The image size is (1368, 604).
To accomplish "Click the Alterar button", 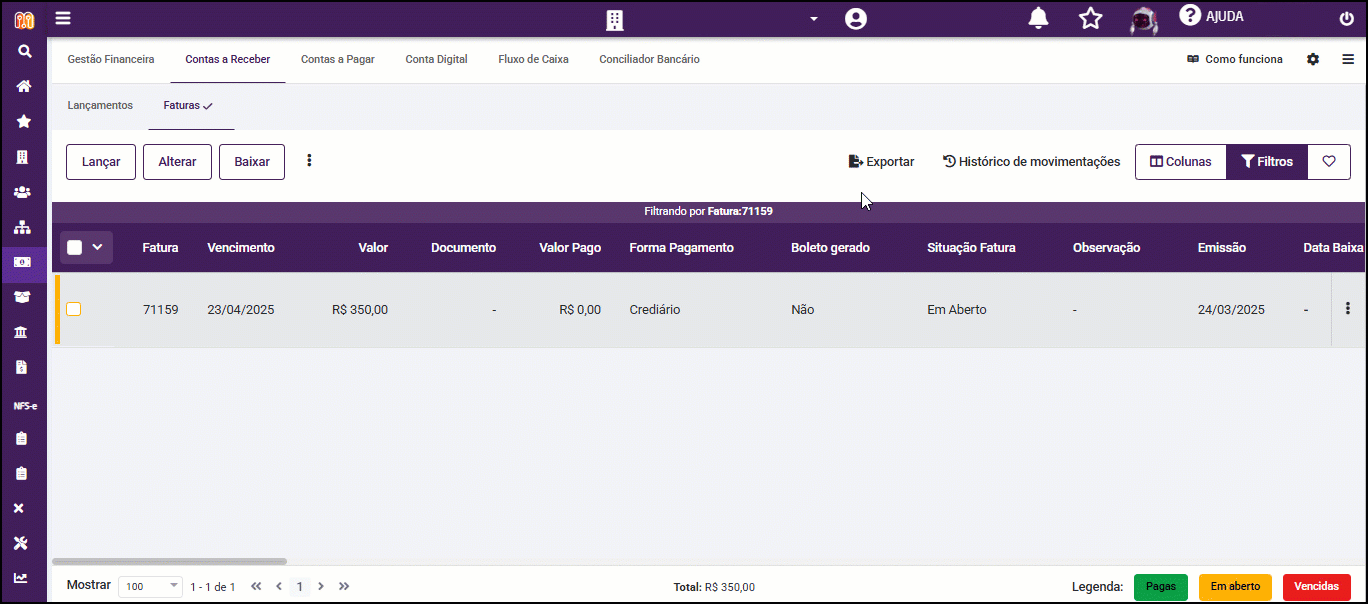I will 177,162.
